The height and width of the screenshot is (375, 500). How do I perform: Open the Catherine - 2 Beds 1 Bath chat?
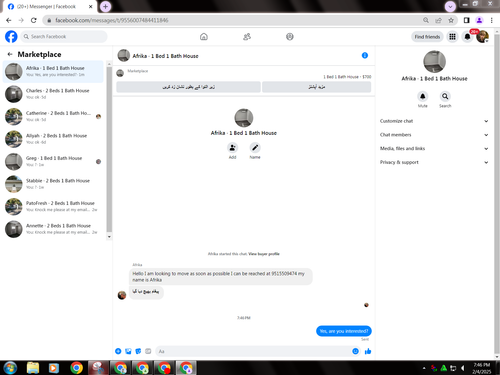[x=53, y=116]
